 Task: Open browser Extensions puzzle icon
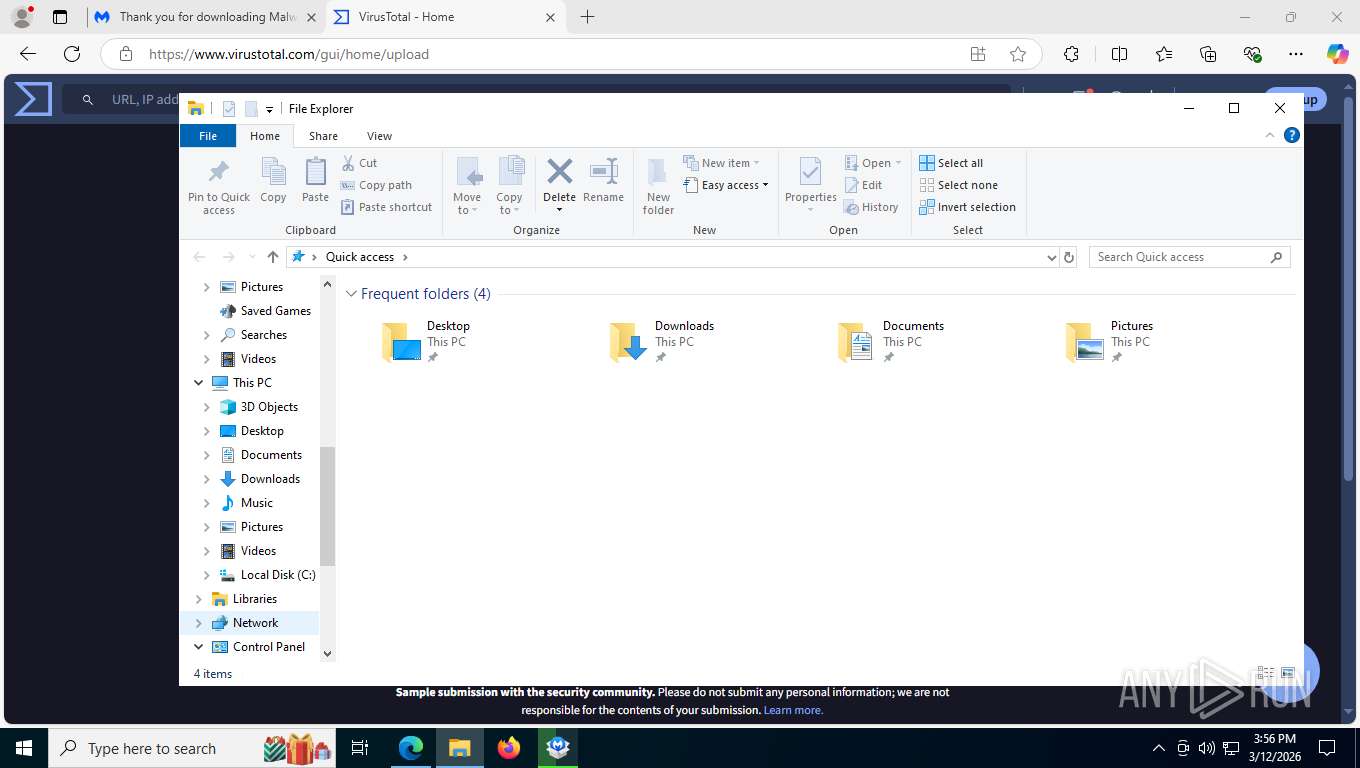tap(1071, 54)
